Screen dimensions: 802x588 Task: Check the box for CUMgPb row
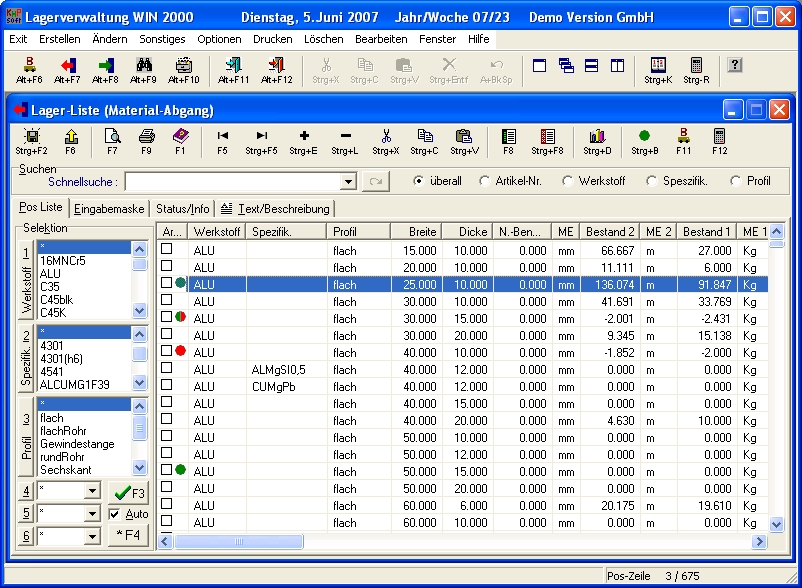click(x=166, y=385)
